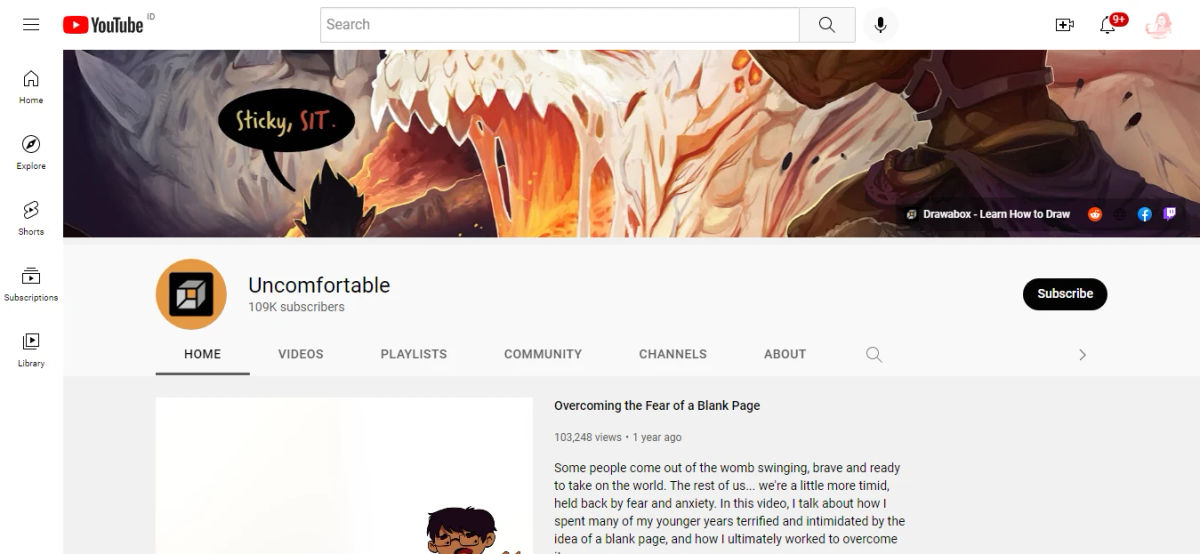Open Subscriptions in sidebar
Image resolution: width=1200 pixels, height=554 pixels.
(x=31, y=283)
